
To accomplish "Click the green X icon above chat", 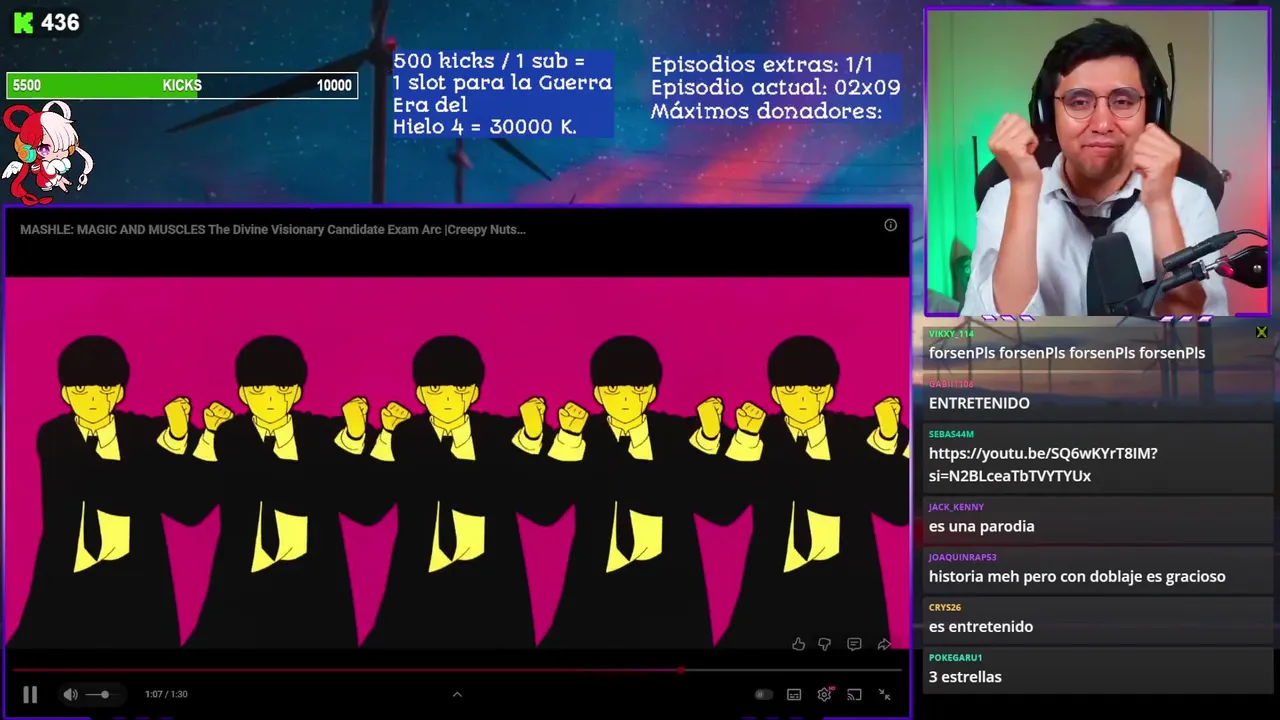I will pyautogui.click(x=1261, y=332).
